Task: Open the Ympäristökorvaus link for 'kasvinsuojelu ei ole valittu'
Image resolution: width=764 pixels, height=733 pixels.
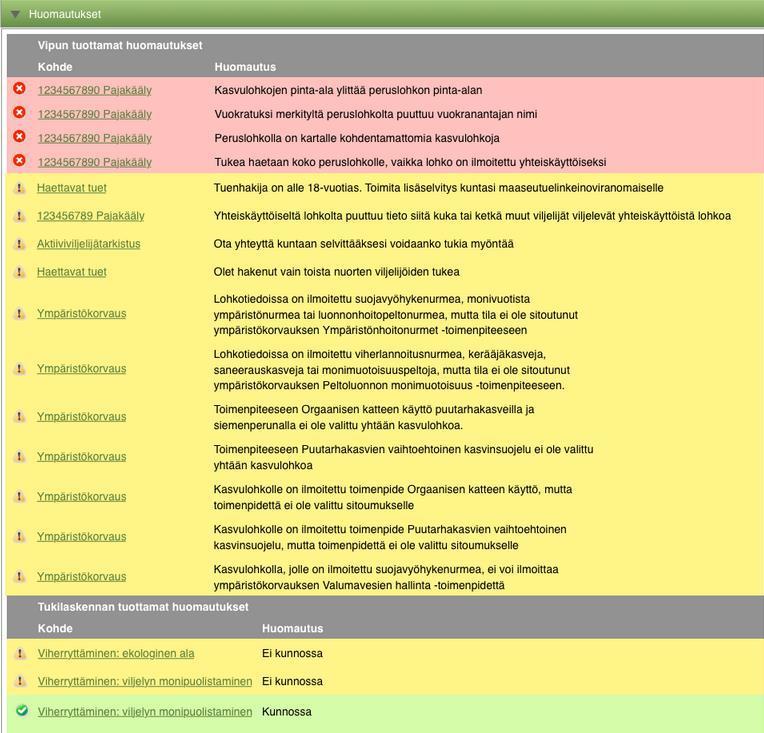Action: click(x=81, y=457)
